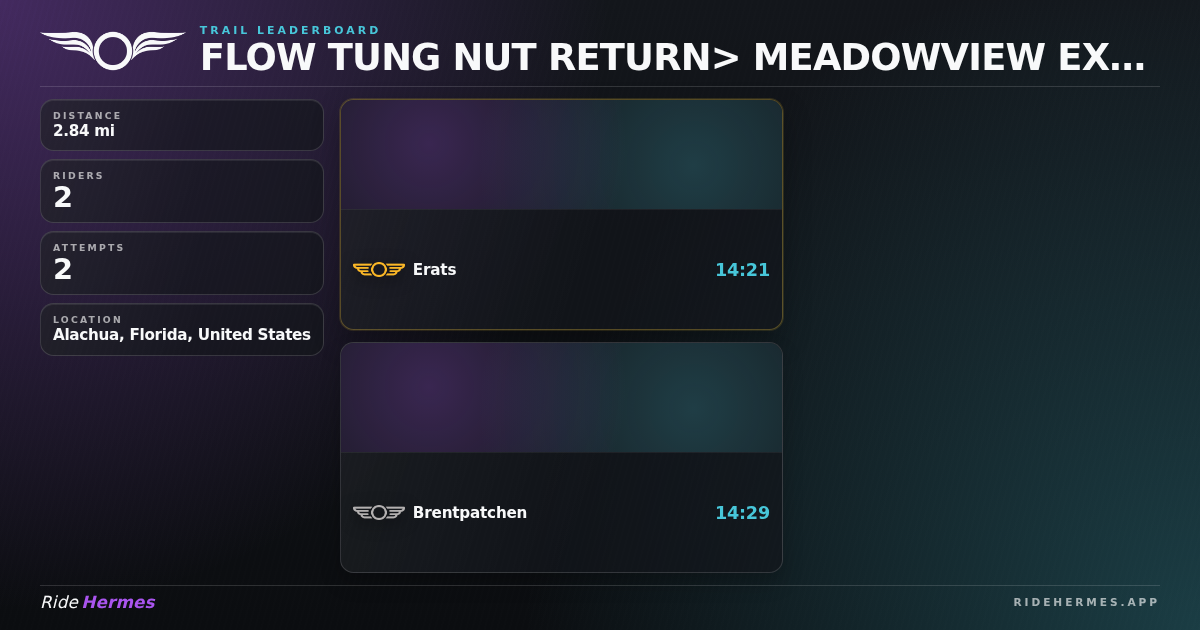1200x630 pixels.
Task: View the Brentpatchen rider name
Action: click(469, 512)
